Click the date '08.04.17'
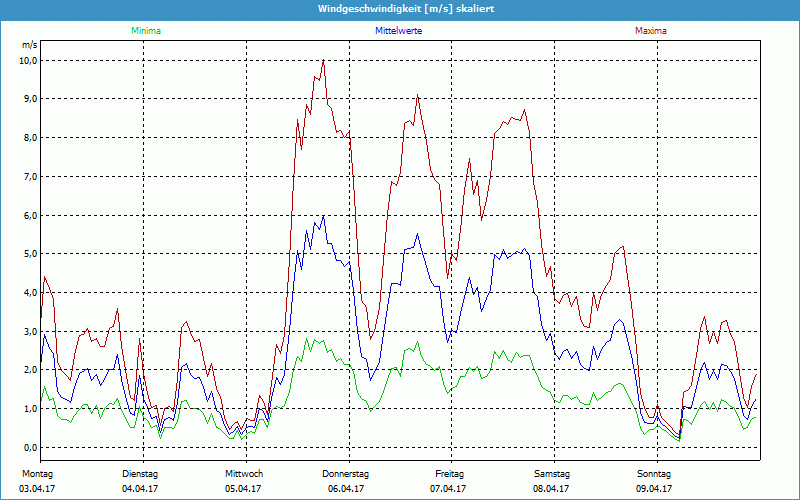800x500 pixels. pos(551,489)
